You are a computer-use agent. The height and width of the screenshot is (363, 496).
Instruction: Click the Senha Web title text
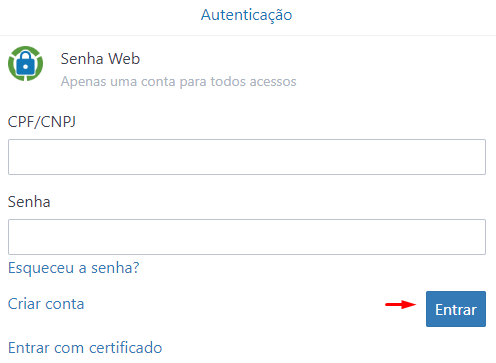pos(100,59)
